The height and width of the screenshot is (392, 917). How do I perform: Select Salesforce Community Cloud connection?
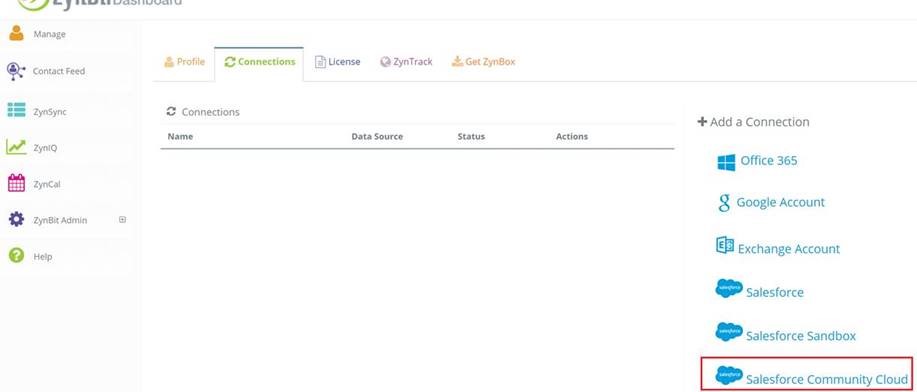coord(806,374)
